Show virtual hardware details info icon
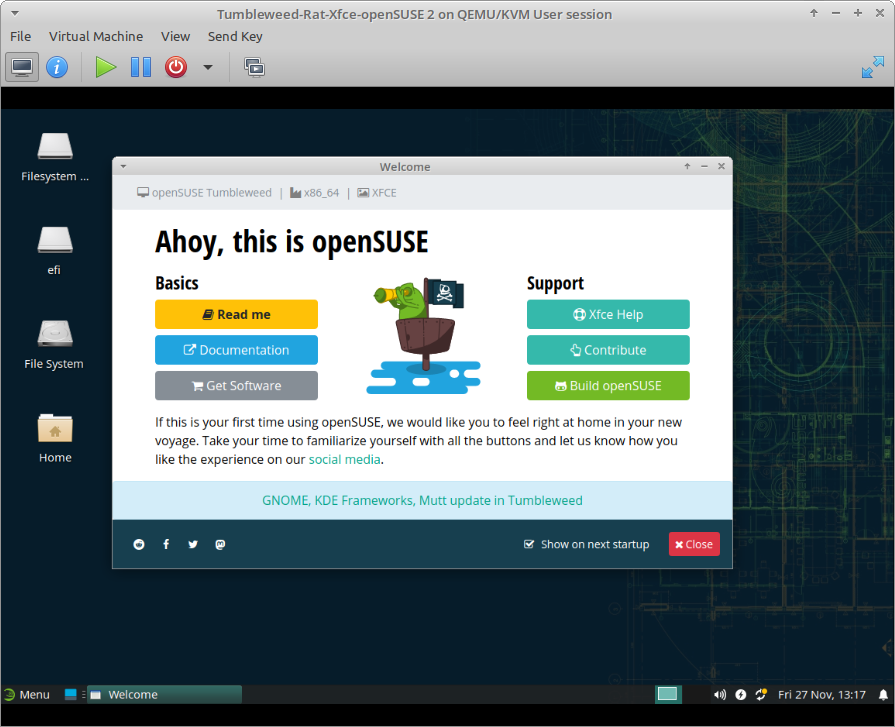This screenshot has height=727, width=895. coord(57,67)
